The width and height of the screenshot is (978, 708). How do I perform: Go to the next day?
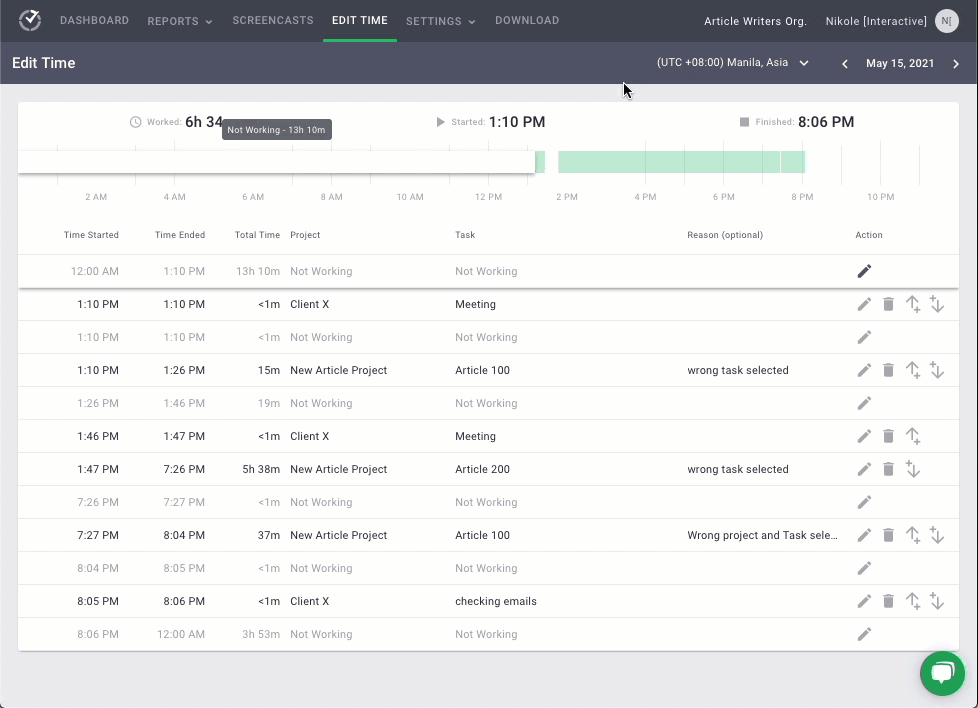point(956,64)
